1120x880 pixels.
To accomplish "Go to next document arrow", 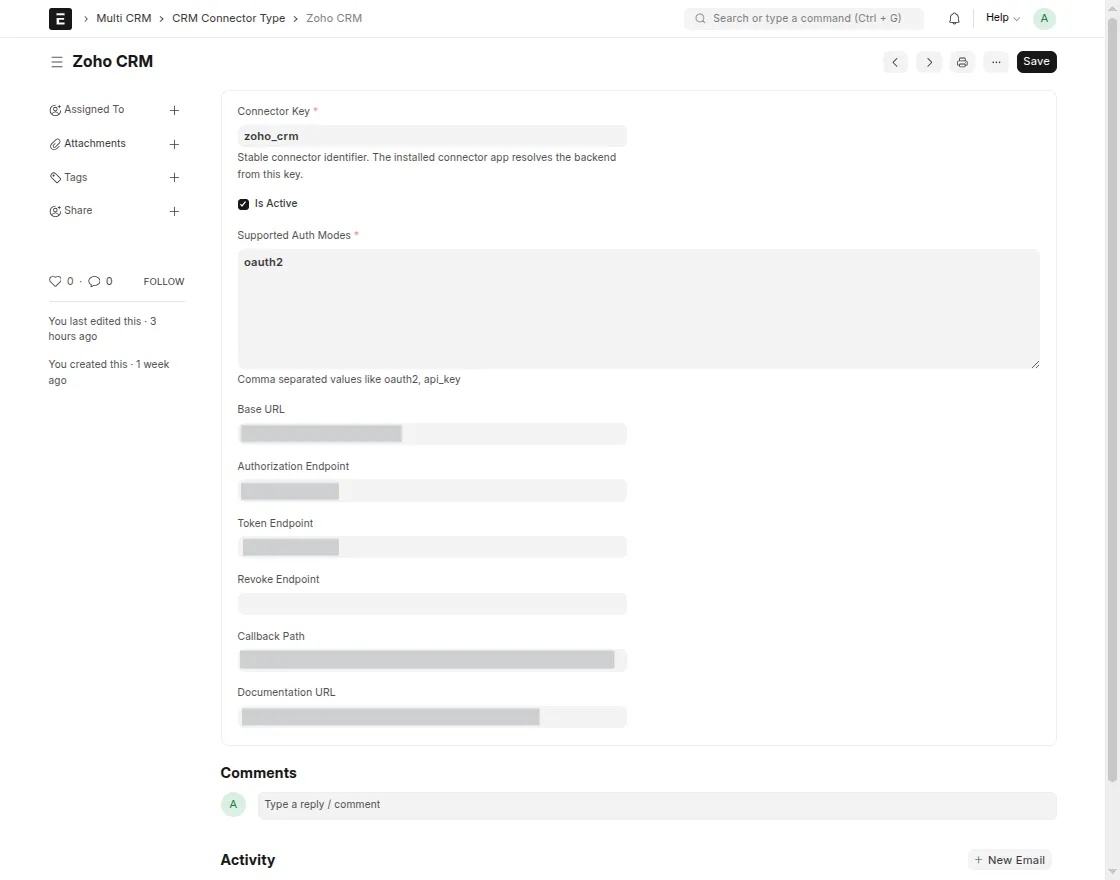I will pos(929,62).
